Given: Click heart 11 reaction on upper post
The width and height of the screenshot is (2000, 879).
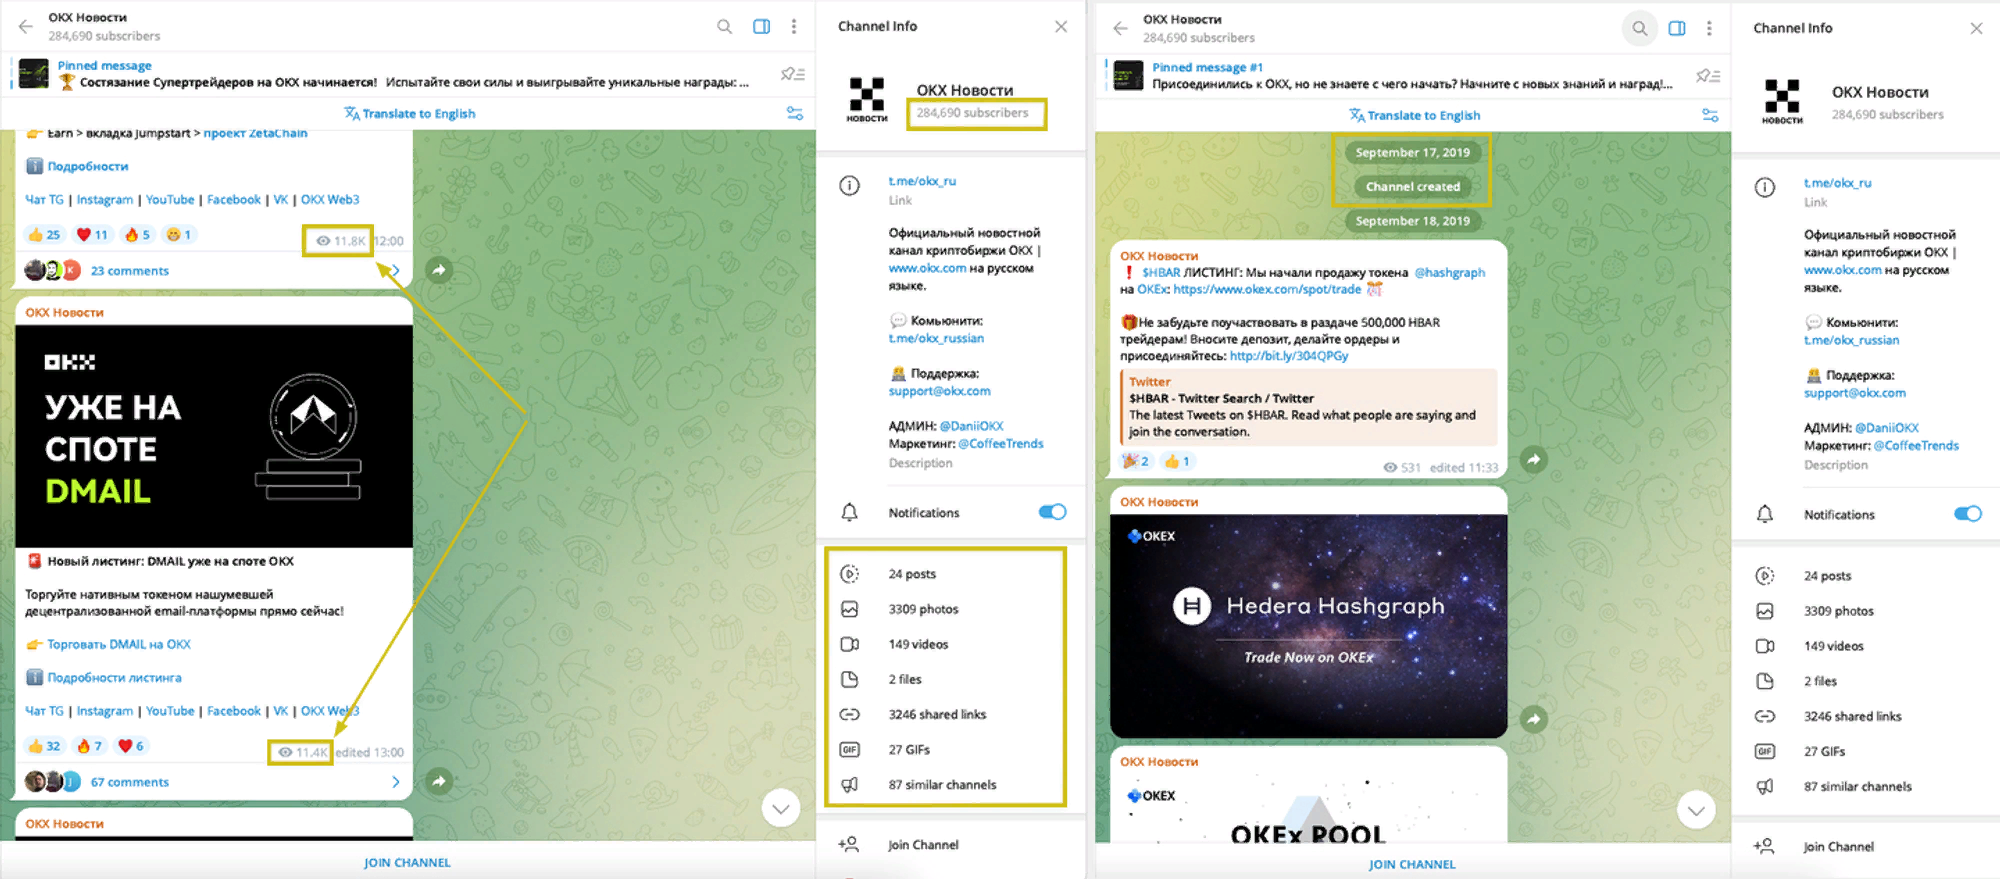Looking at the screenshot, I should tap(92, 235).
